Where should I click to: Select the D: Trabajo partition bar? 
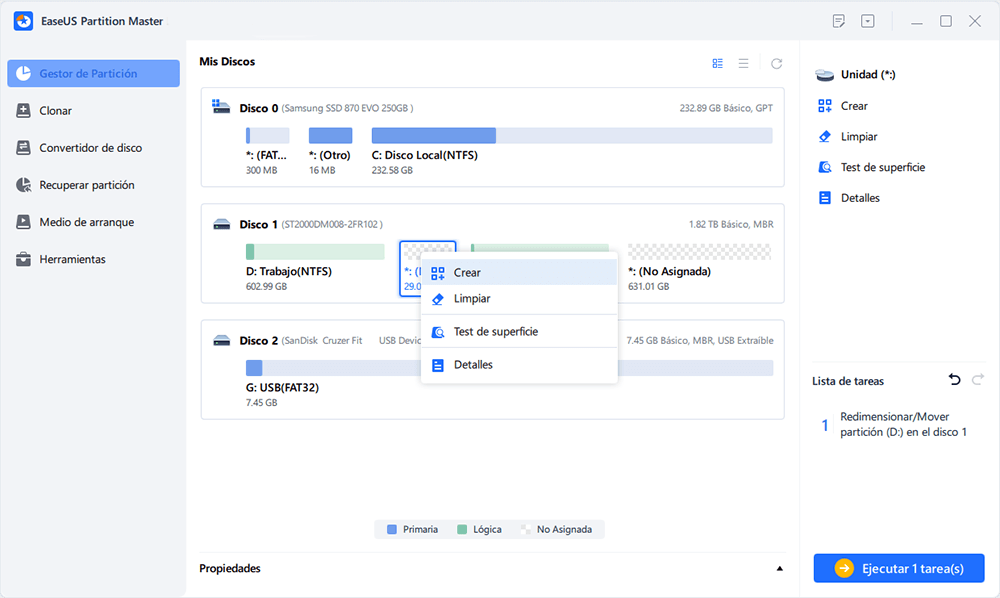tap(315, 252)
